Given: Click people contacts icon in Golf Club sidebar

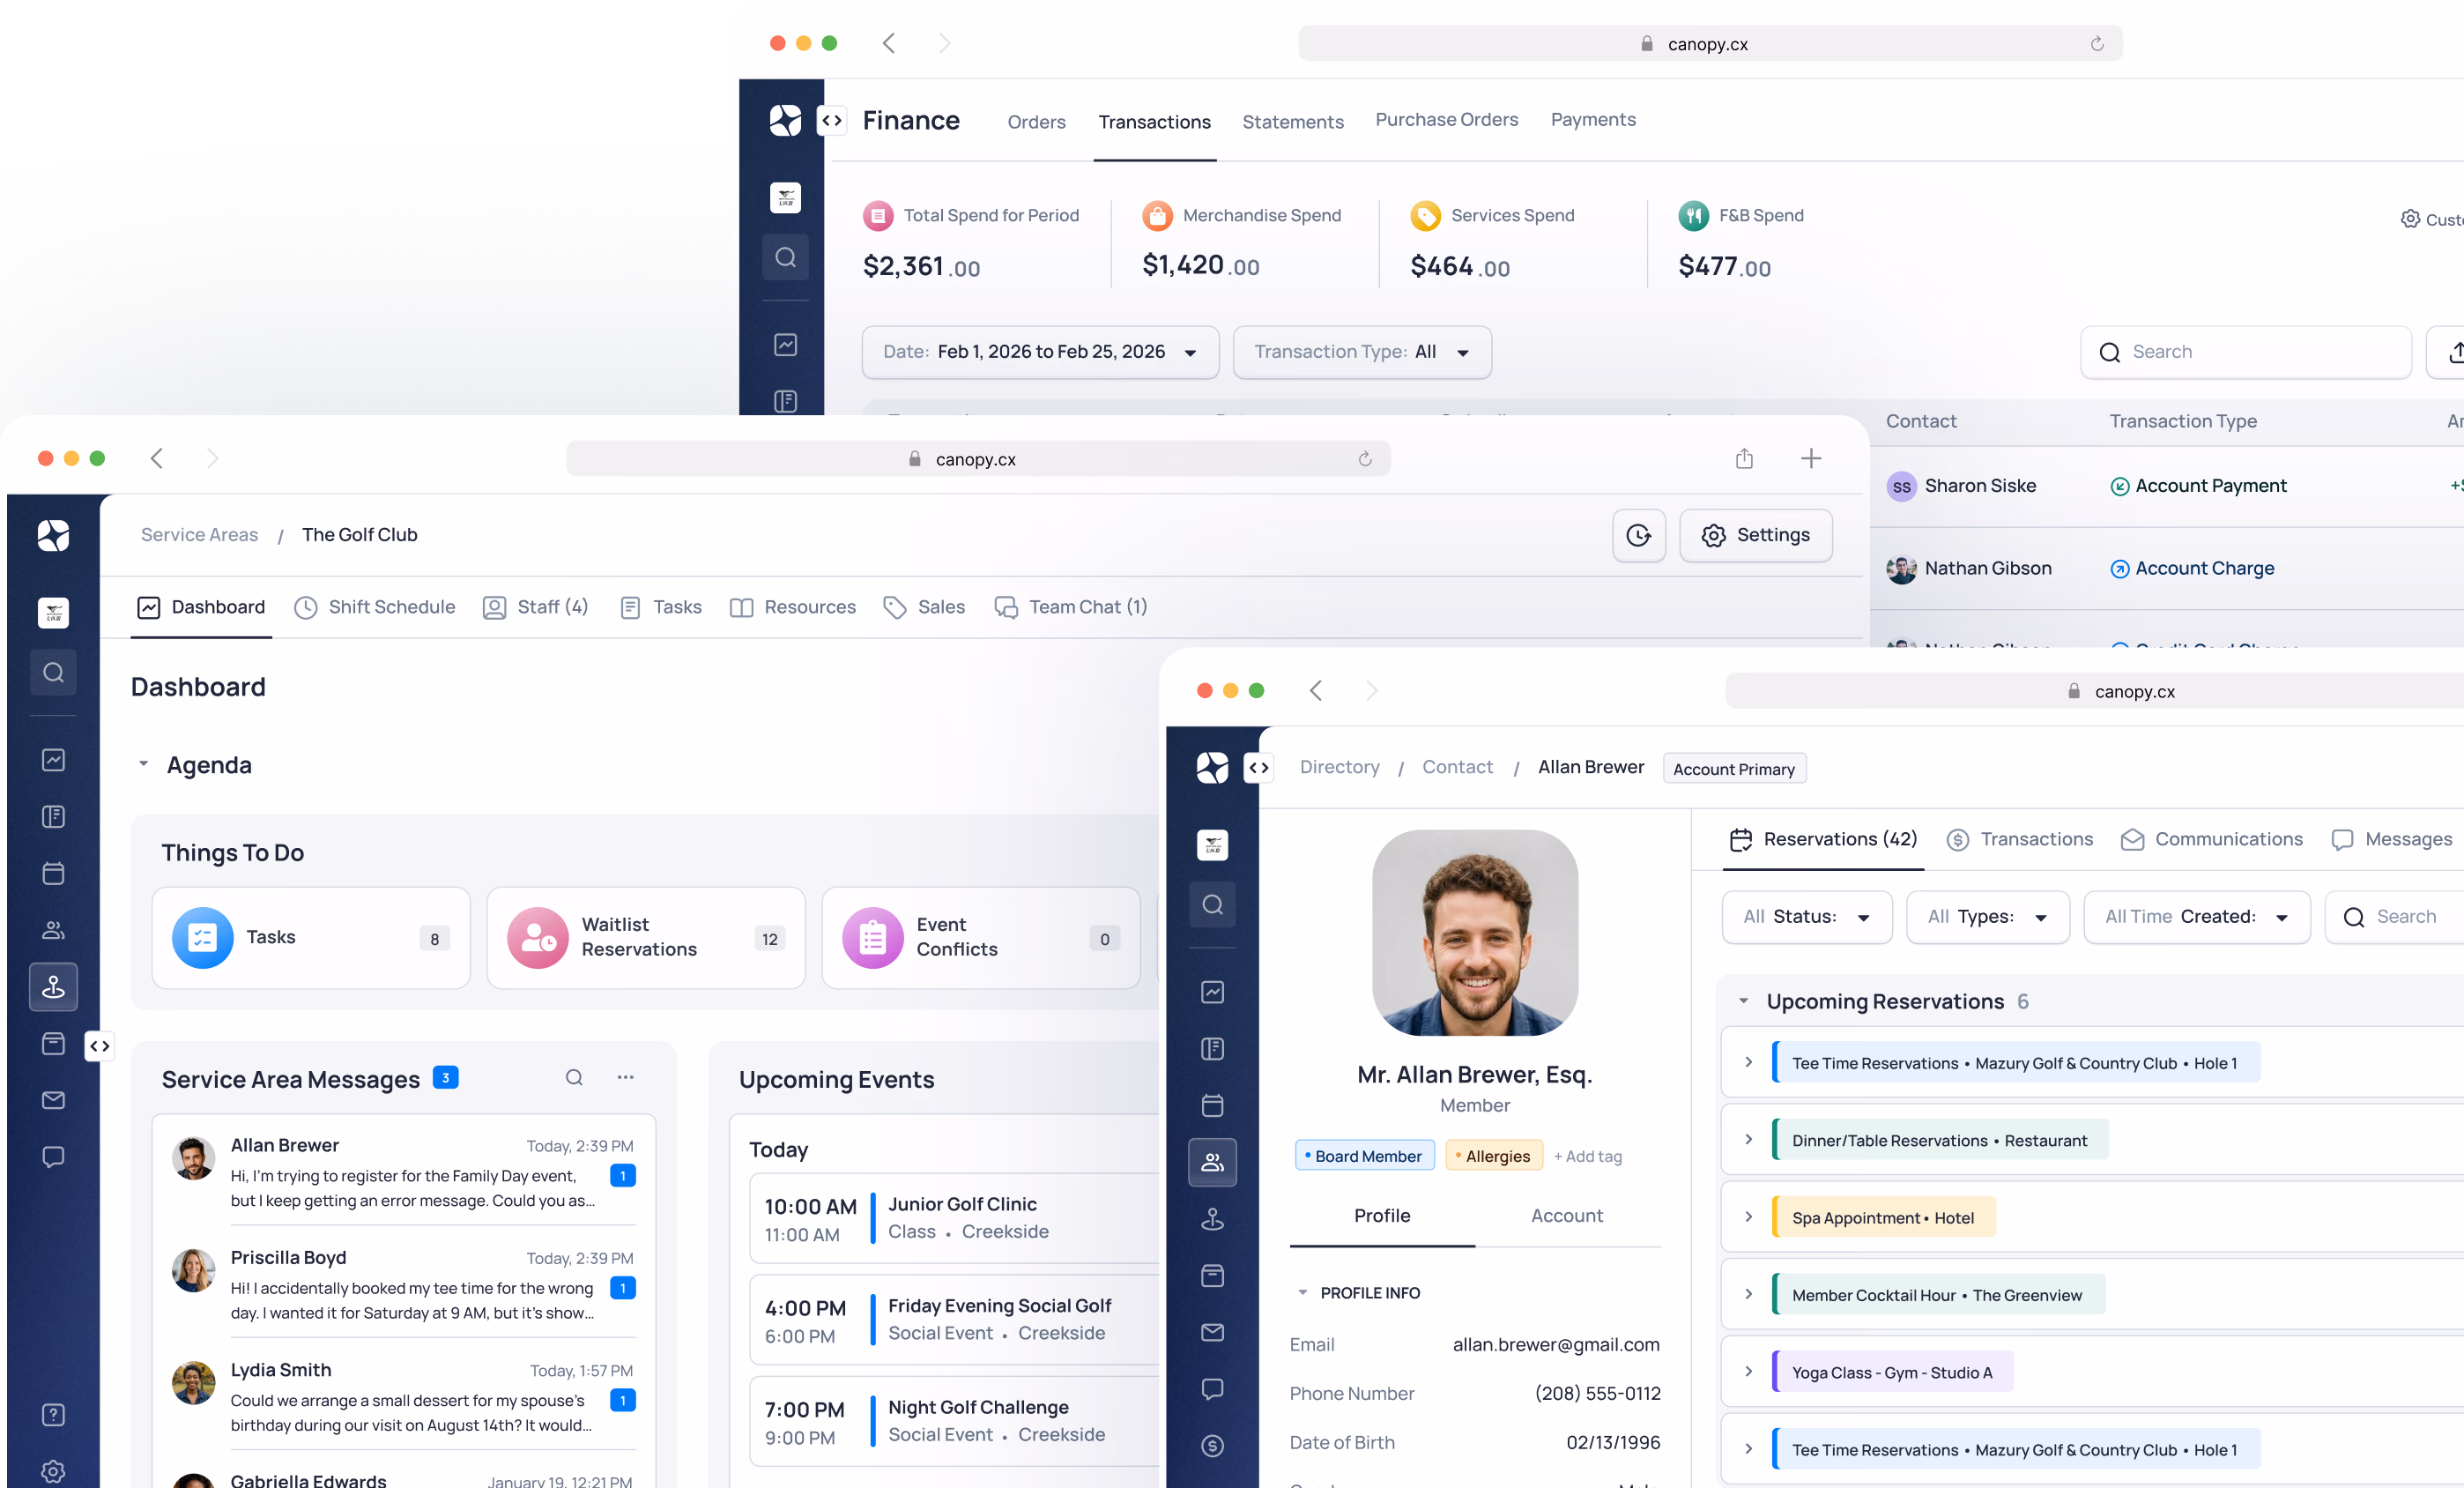Looking at the screenshot, I should pyautogui.click(x=53, y=930).
